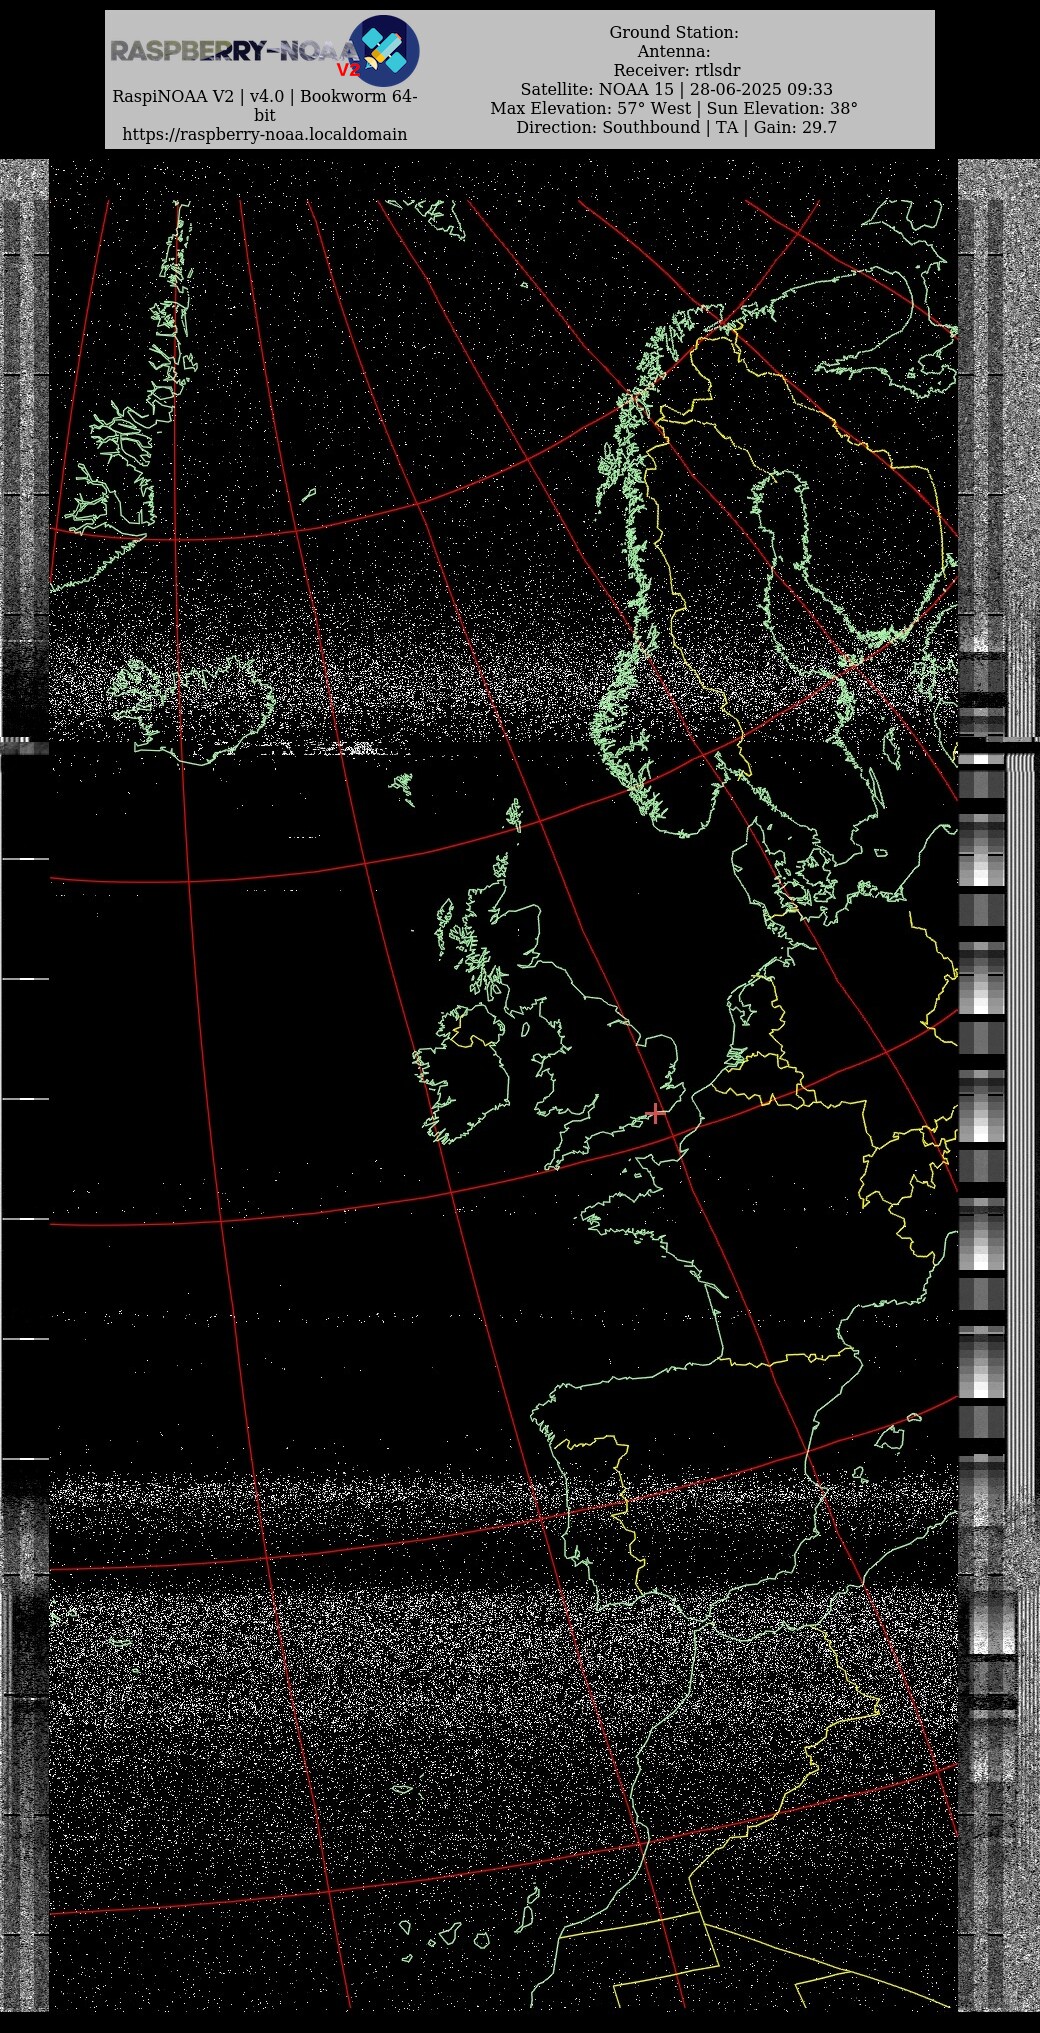The image size is (1040, 2033).
Task: Select the 'Ground Station:' header line
Action: [x=674, y=33]
